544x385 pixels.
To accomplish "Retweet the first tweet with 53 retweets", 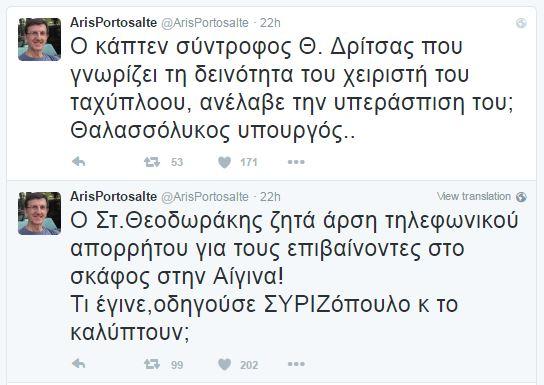I will point(152,162).
